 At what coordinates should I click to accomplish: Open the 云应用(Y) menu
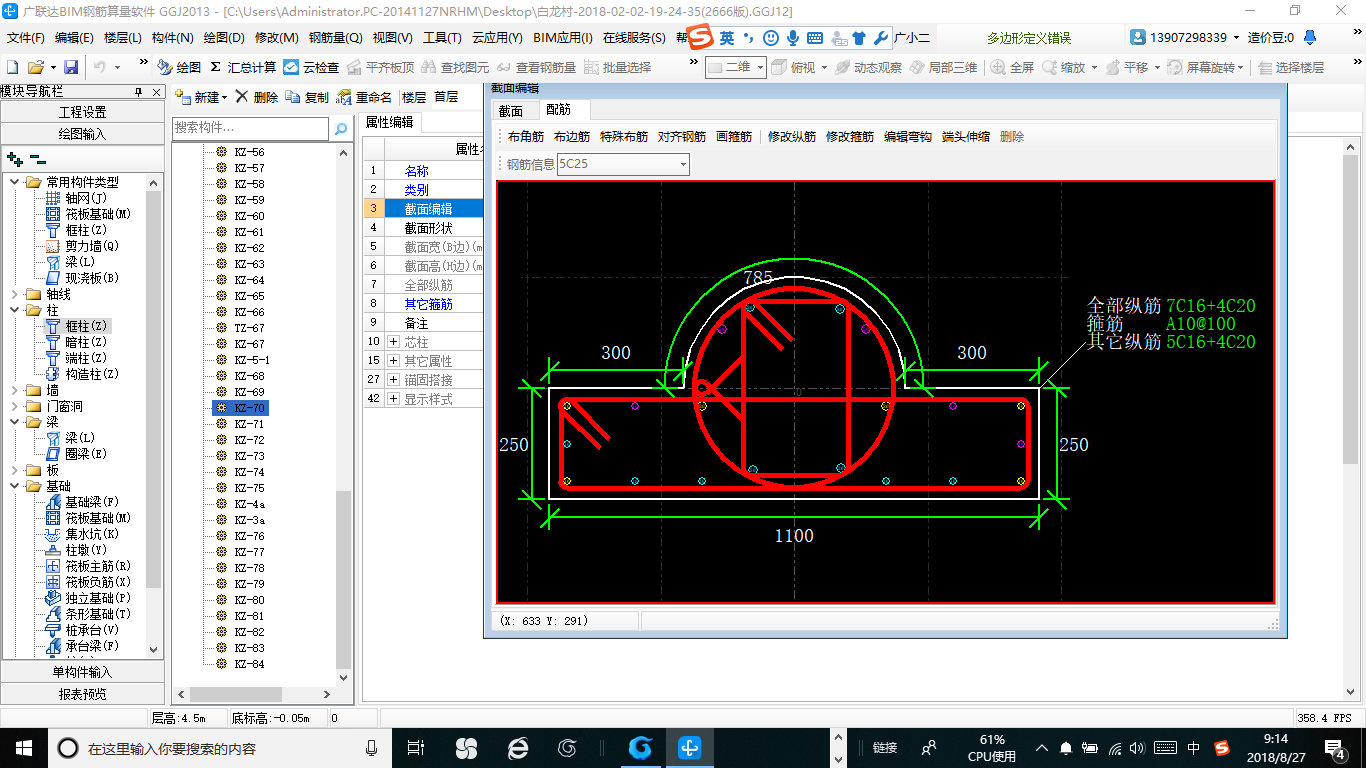click(x=497, y=38)
